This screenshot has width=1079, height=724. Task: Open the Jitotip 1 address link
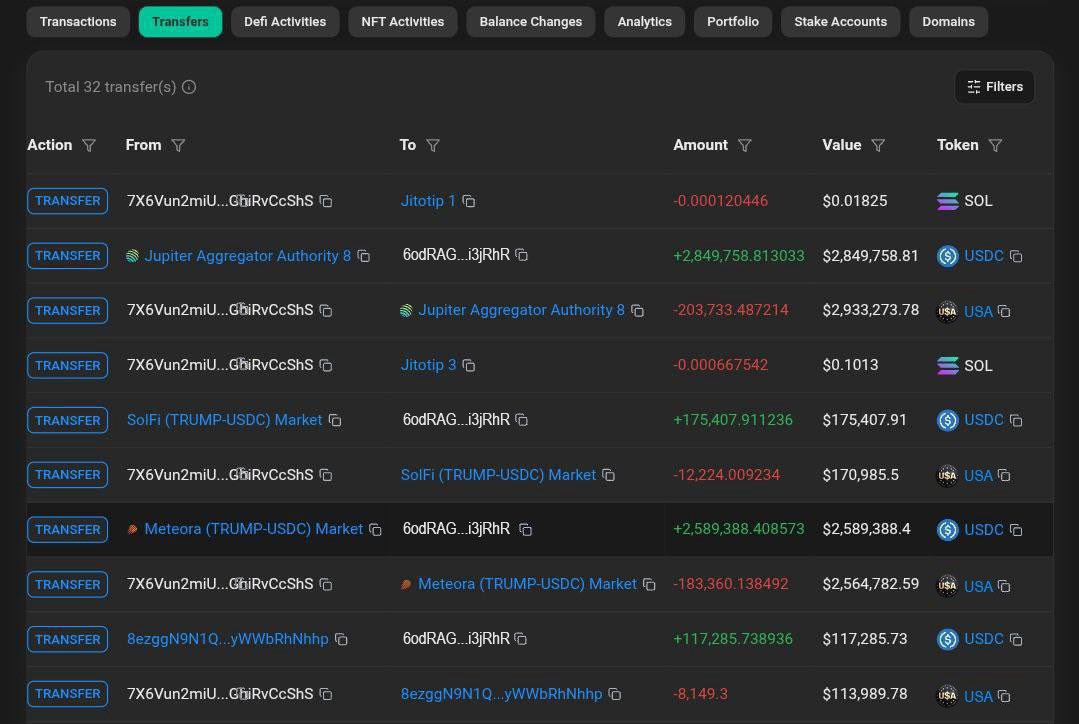click(x=428, y=201)
